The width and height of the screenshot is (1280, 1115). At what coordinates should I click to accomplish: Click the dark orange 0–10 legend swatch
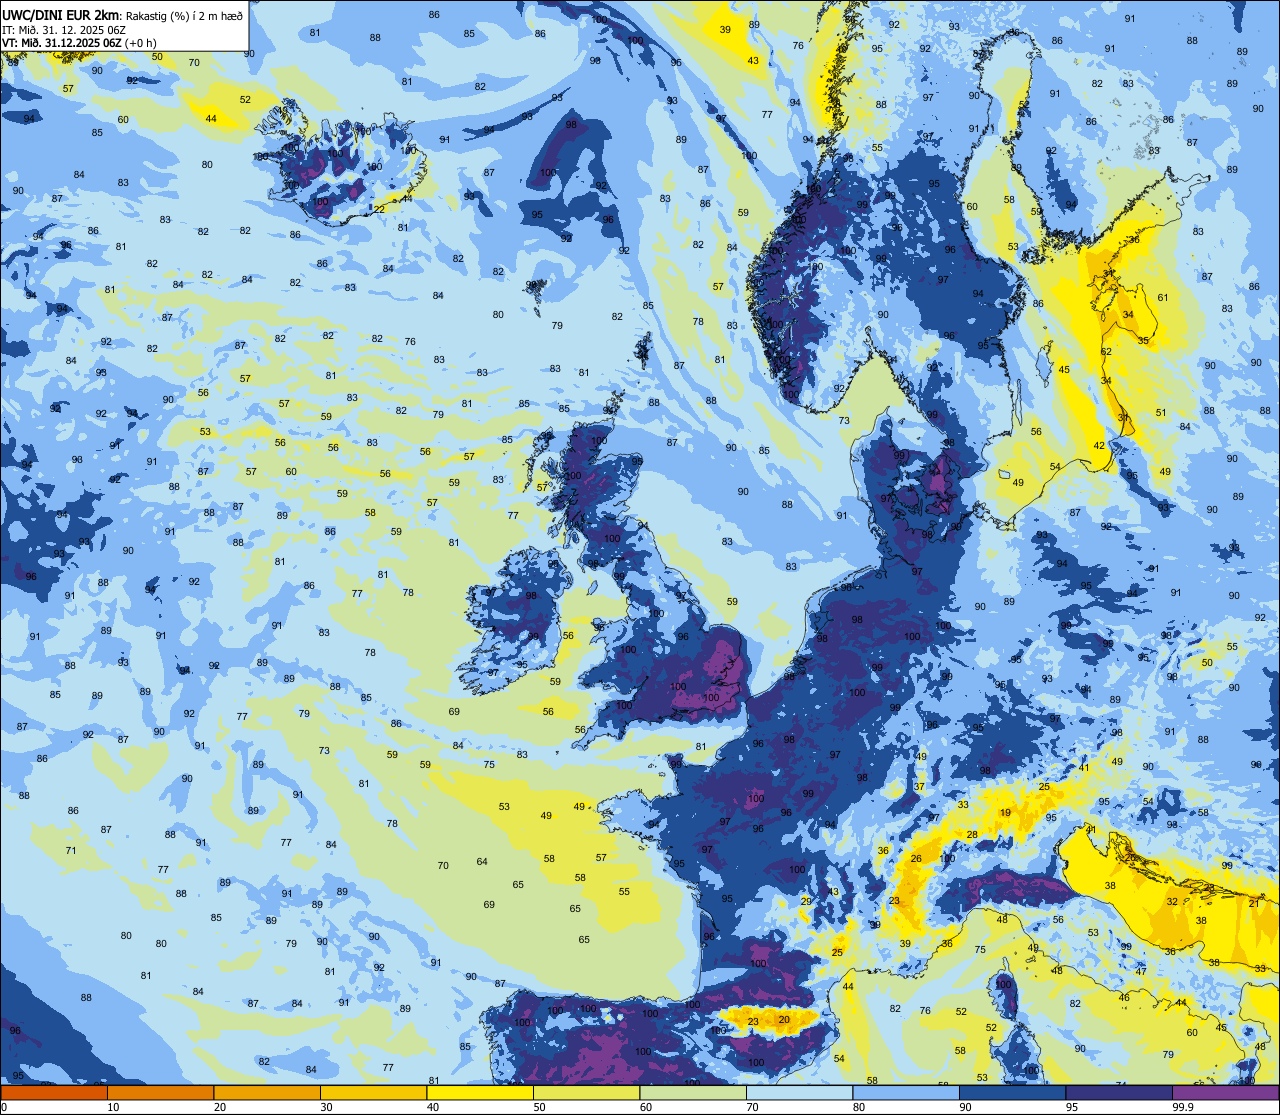coord(54,1092)
